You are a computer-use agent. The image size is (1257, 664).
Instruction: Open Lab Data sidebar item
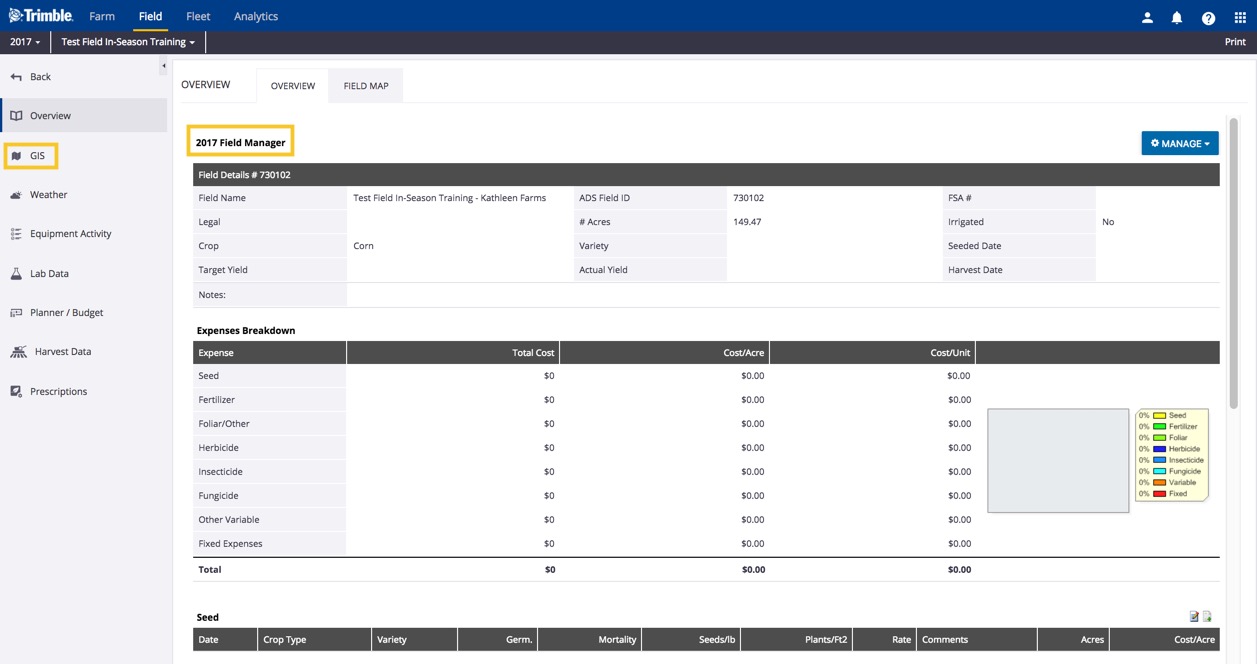coord(49,273)
